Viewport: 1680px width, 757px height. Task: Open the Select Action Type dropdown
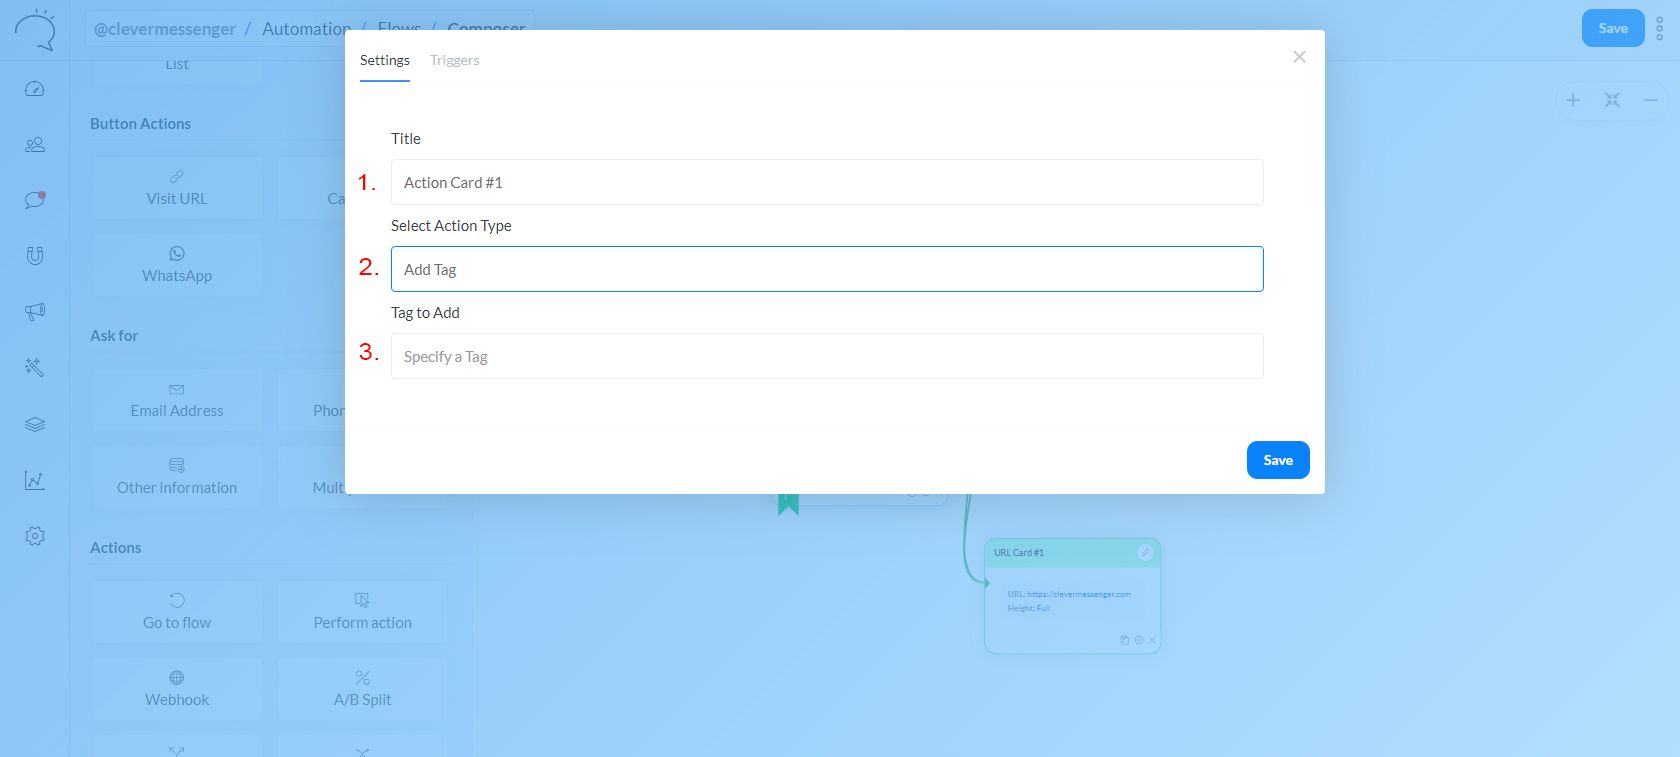[x=826, y=269]
